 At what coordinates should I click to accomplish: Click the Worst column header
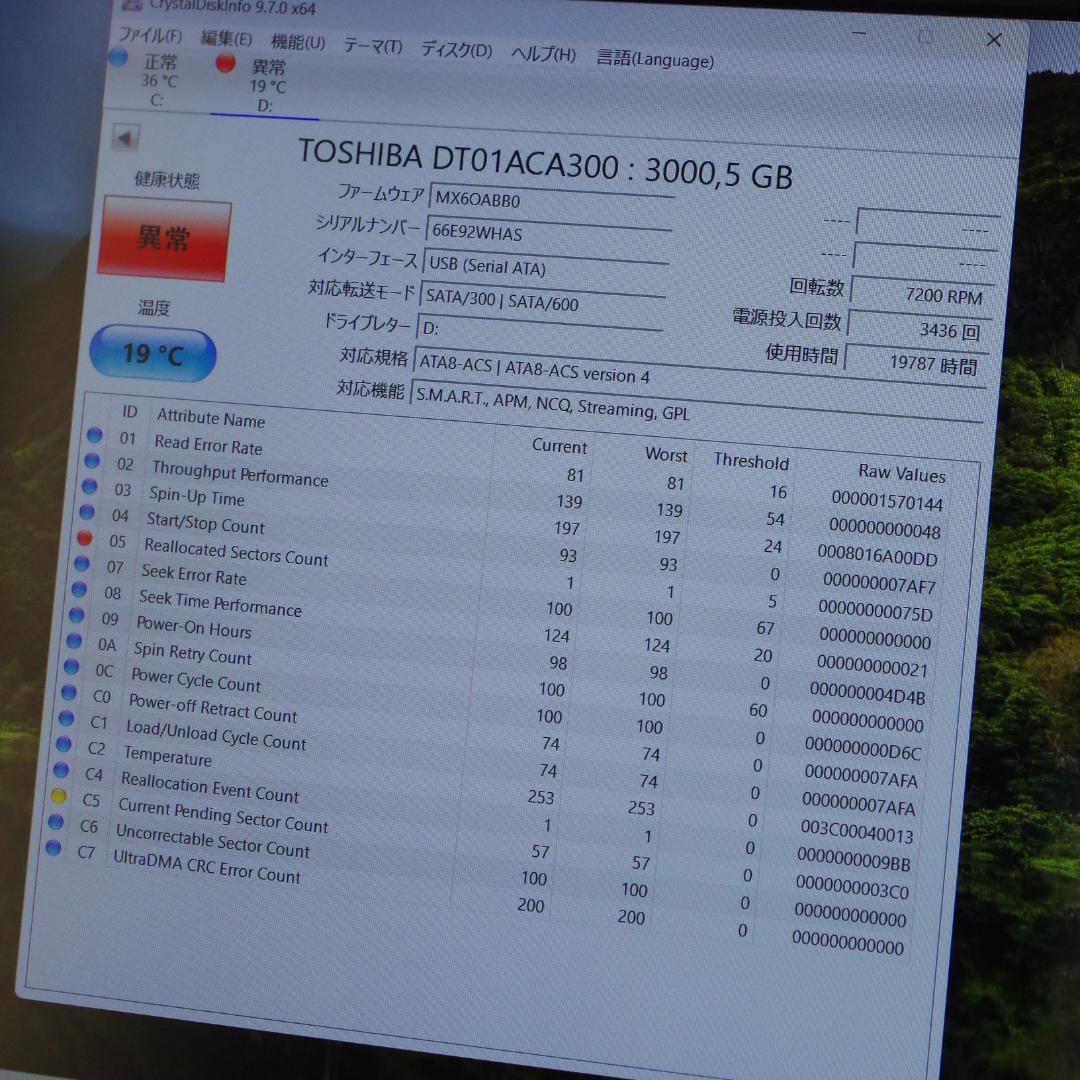pos(666,455)
